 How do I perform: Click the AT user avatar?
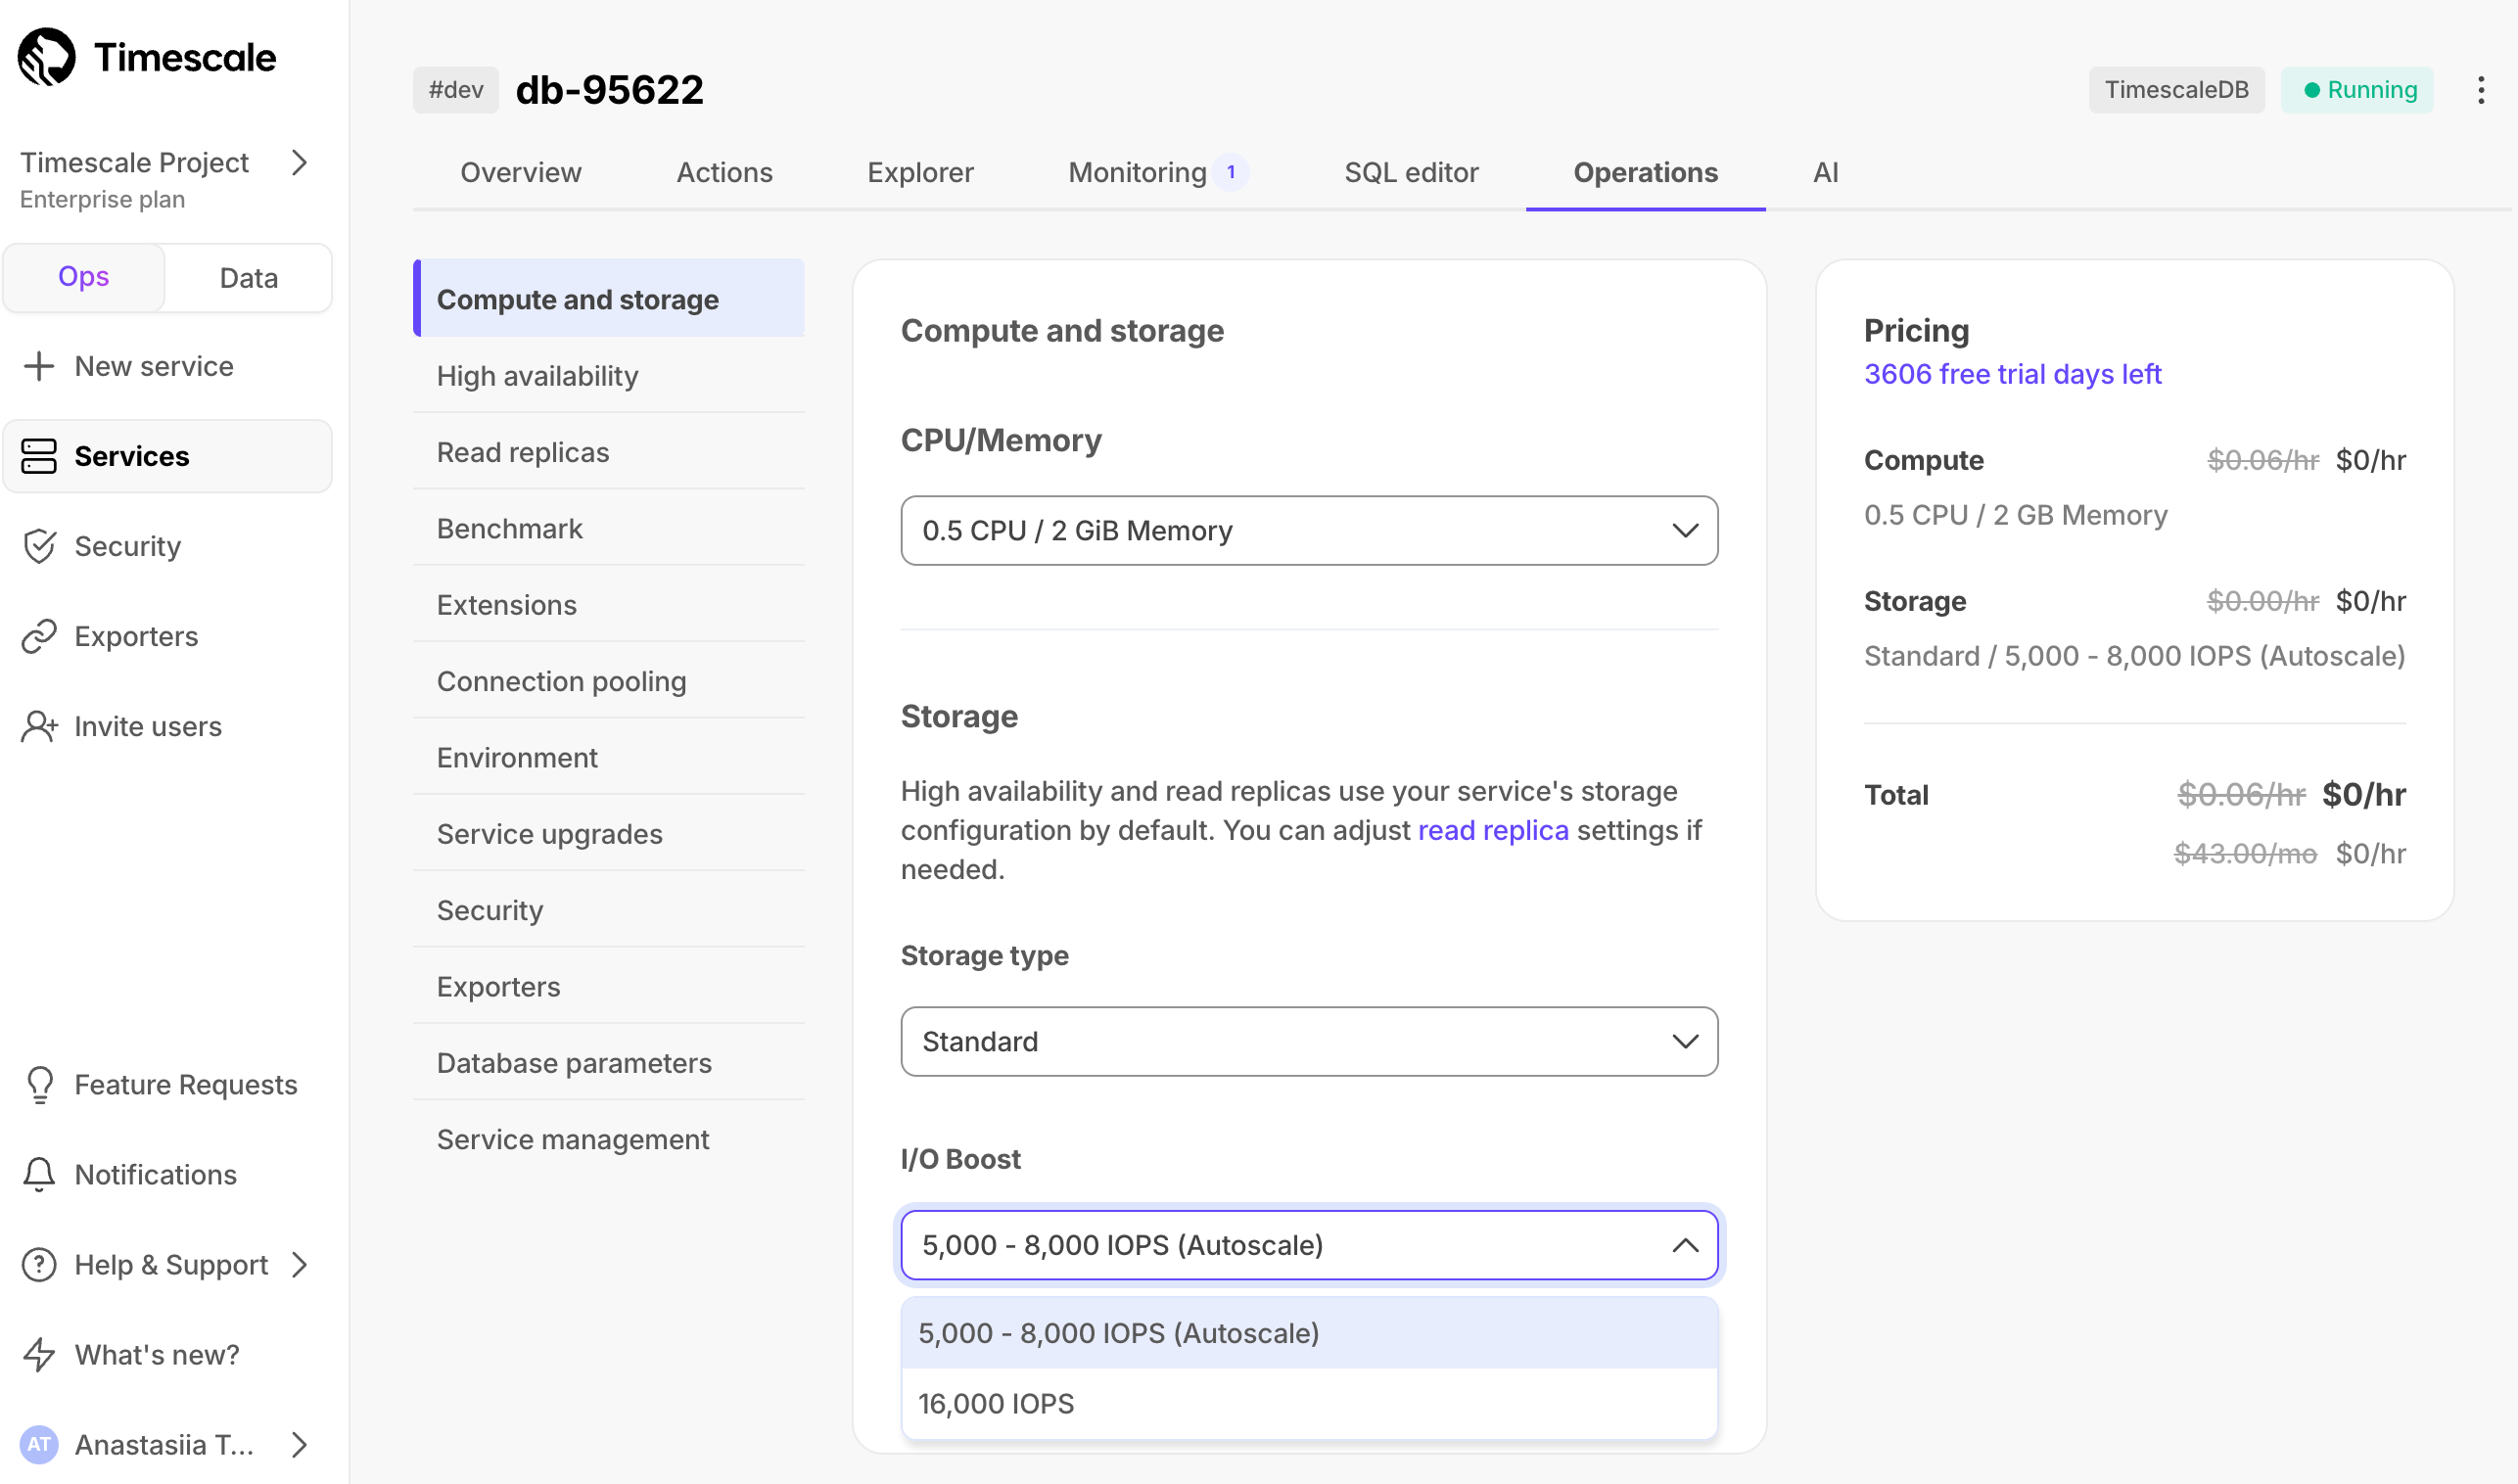pos(39,1444)
